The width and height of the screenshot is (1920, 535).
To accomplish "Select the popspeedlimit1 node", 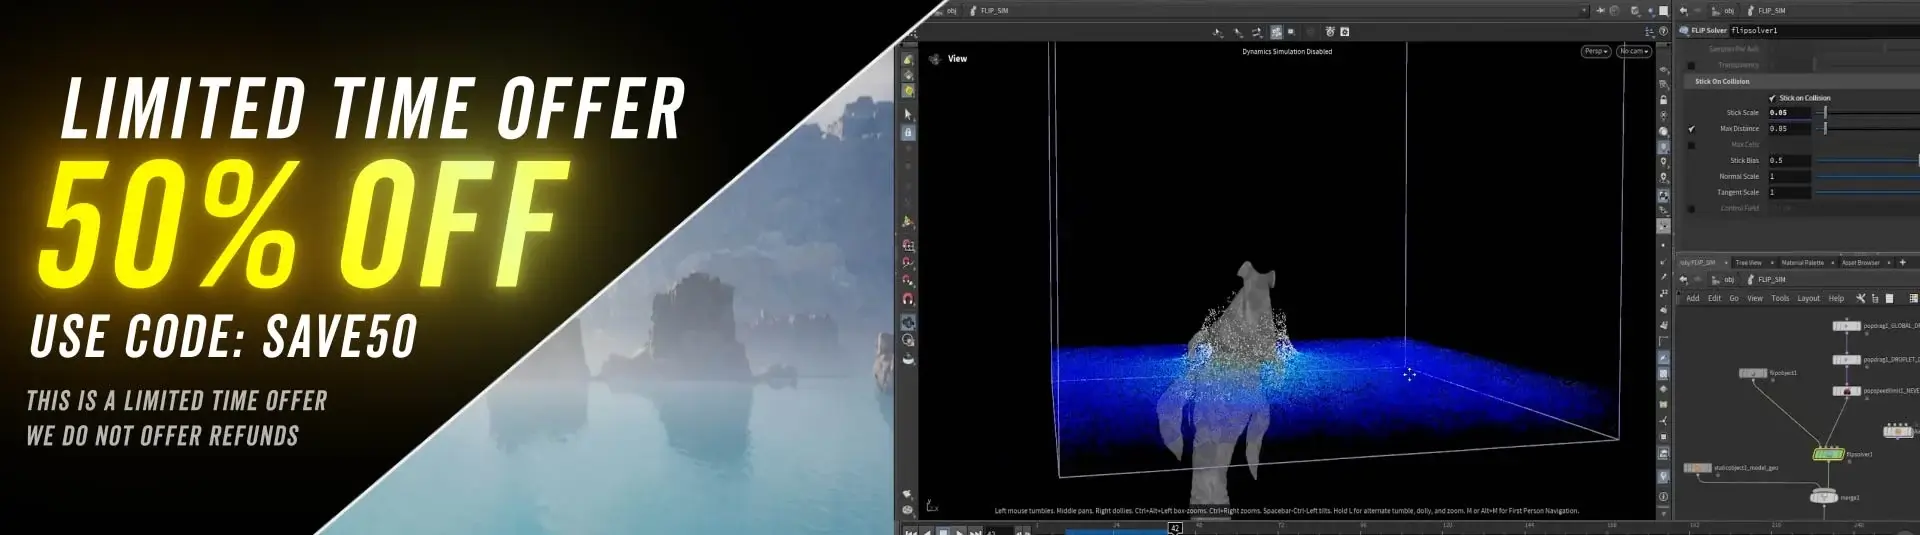I will [x=1846, y=391].
